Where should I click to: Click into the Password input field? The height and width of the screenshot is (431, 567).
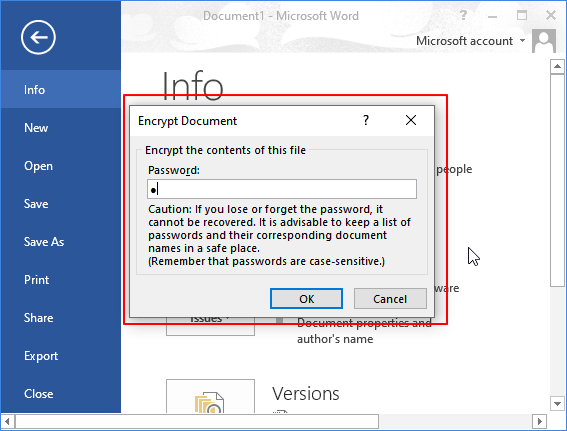(x=282, y=189)
